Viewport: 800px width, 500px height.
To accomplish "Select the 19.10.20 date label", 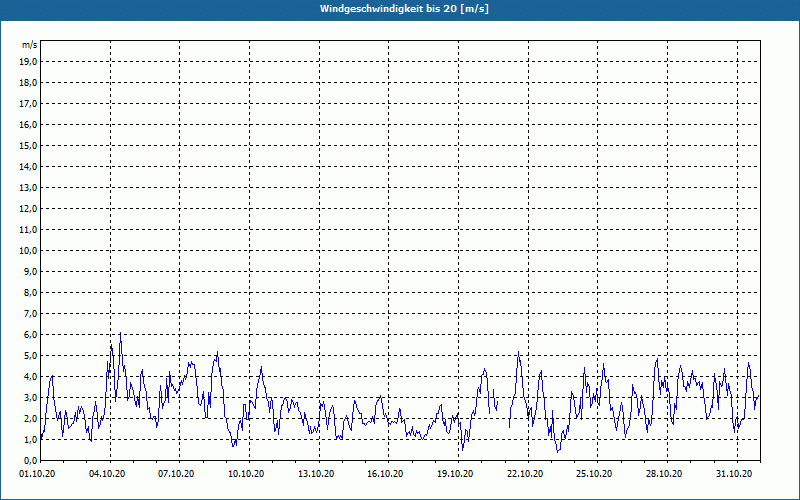I will tap(456, 474).
